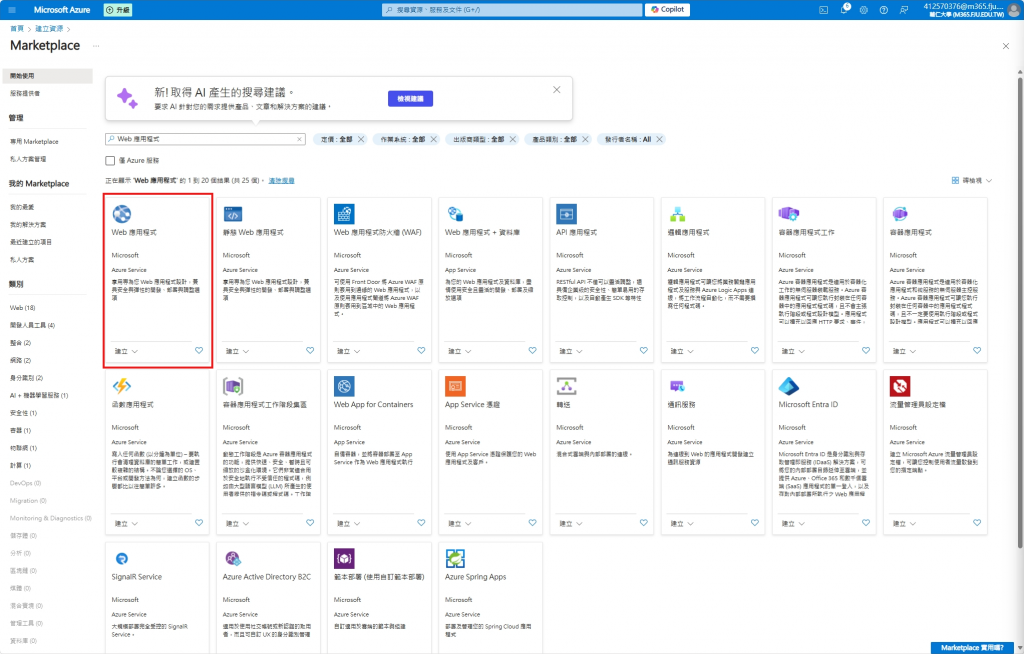Favorite the Web 應用程式 card heart

point(199,350)
